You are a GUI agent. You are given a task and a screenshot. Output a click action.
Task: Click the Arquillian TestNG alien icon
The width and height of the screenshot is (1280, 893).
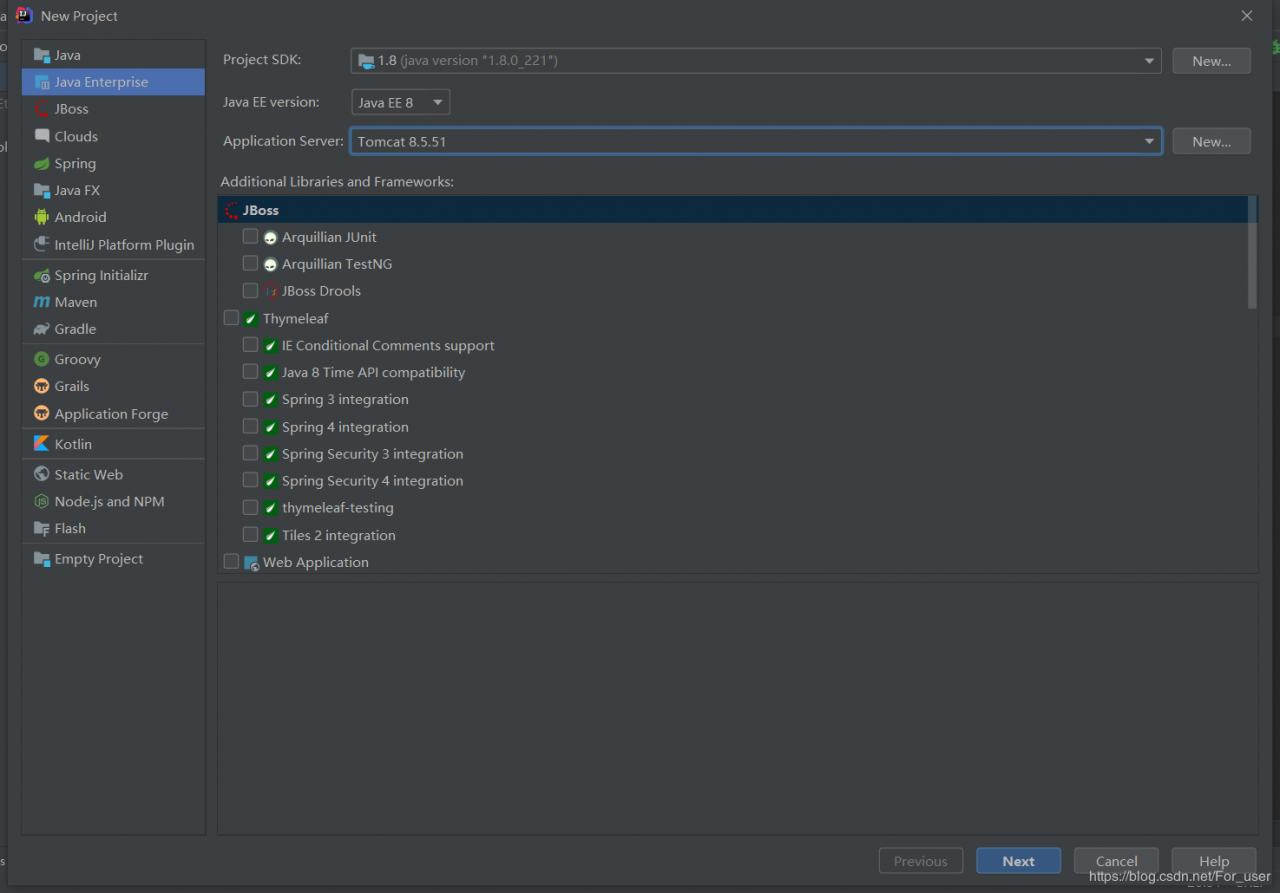(270, 265)
